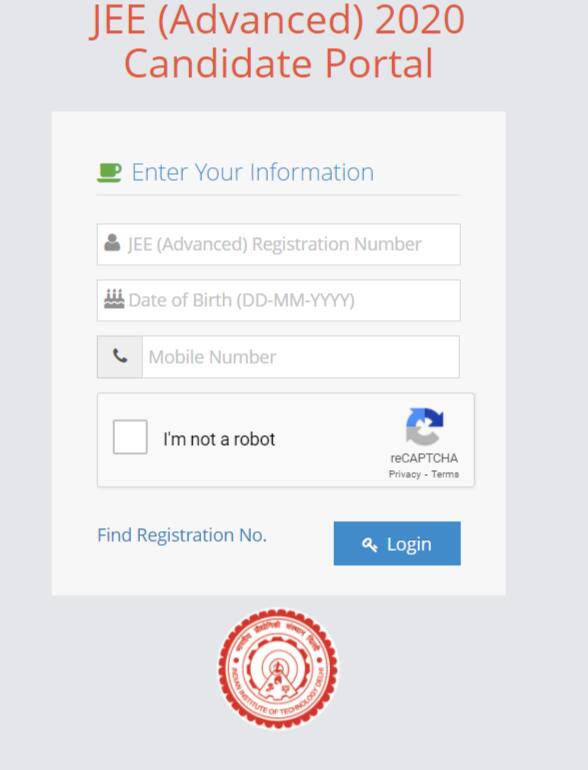Click the I'm not a robot label
This screenshot has height=770, width=588.
219,439
